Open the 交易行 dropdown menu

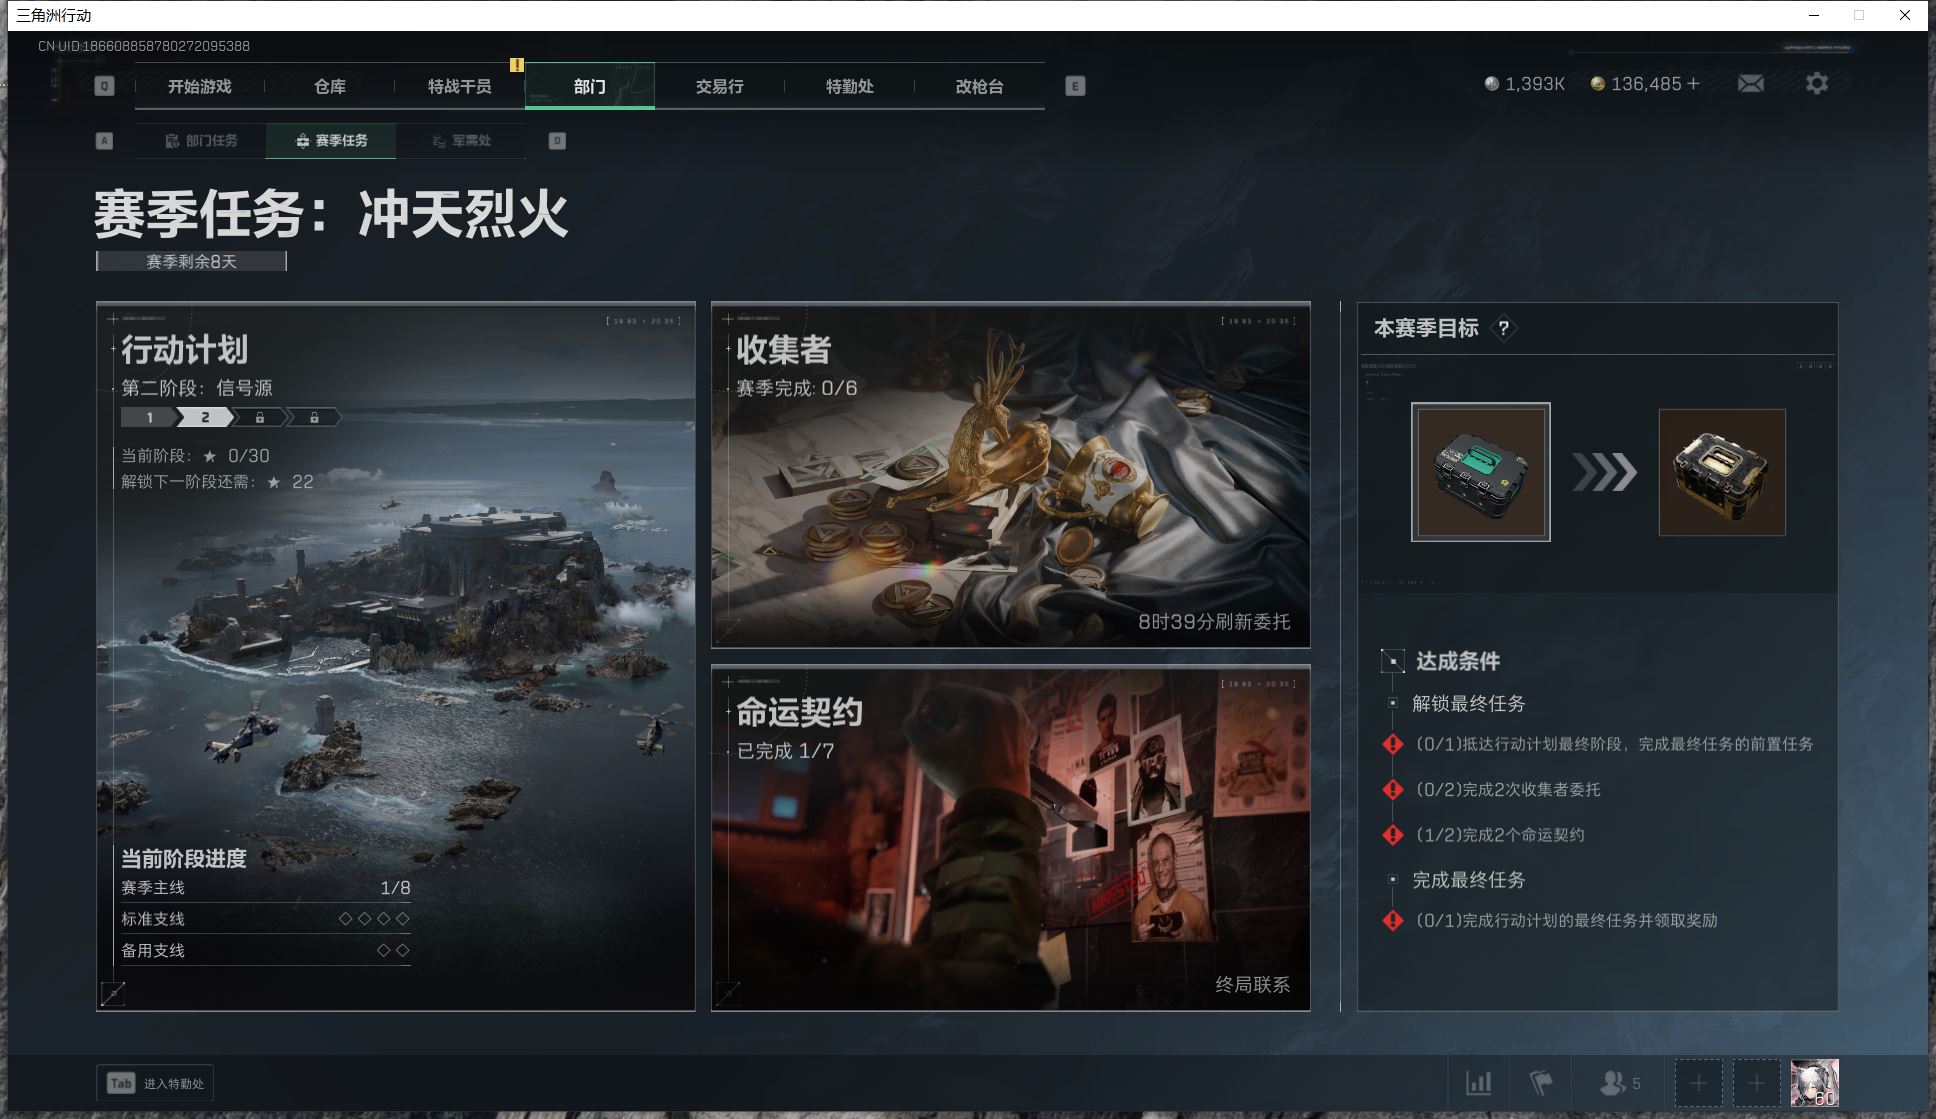coord(719,86)
